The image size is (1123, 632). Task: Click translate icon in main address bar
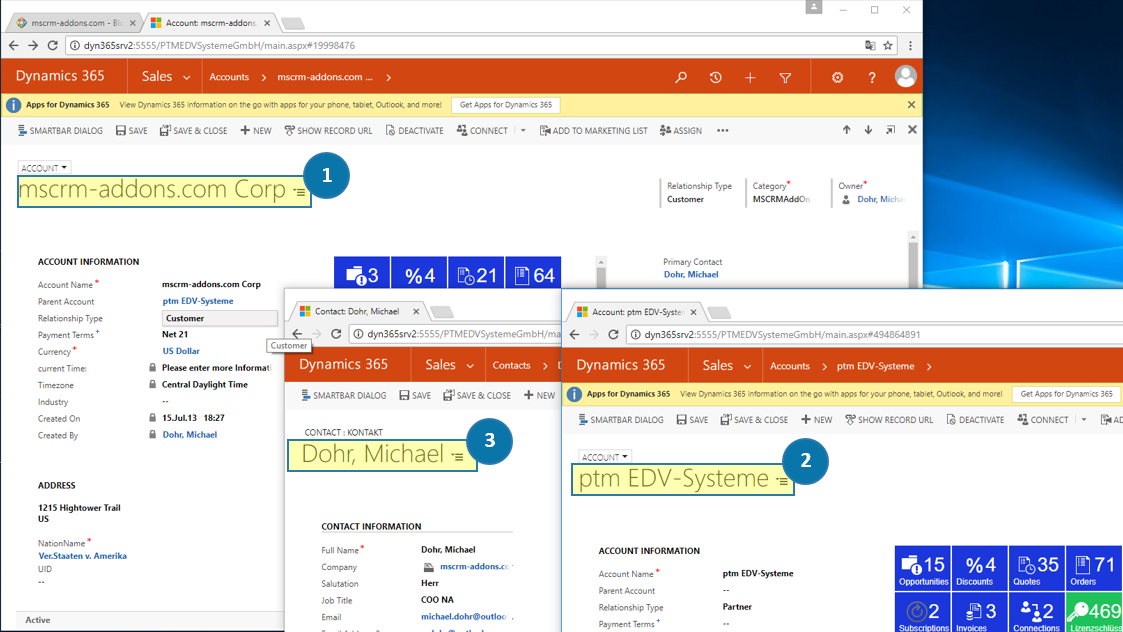coord(869,45)
